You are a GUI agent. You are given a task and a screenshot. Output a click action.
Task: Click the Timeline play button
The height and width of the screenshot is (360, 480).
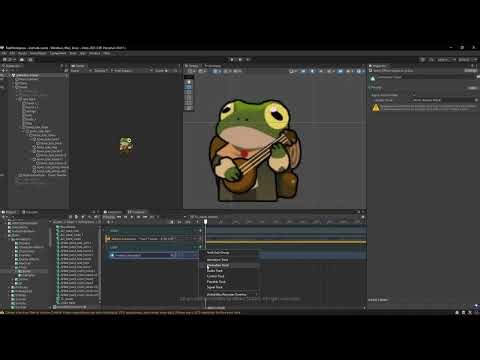132,217
